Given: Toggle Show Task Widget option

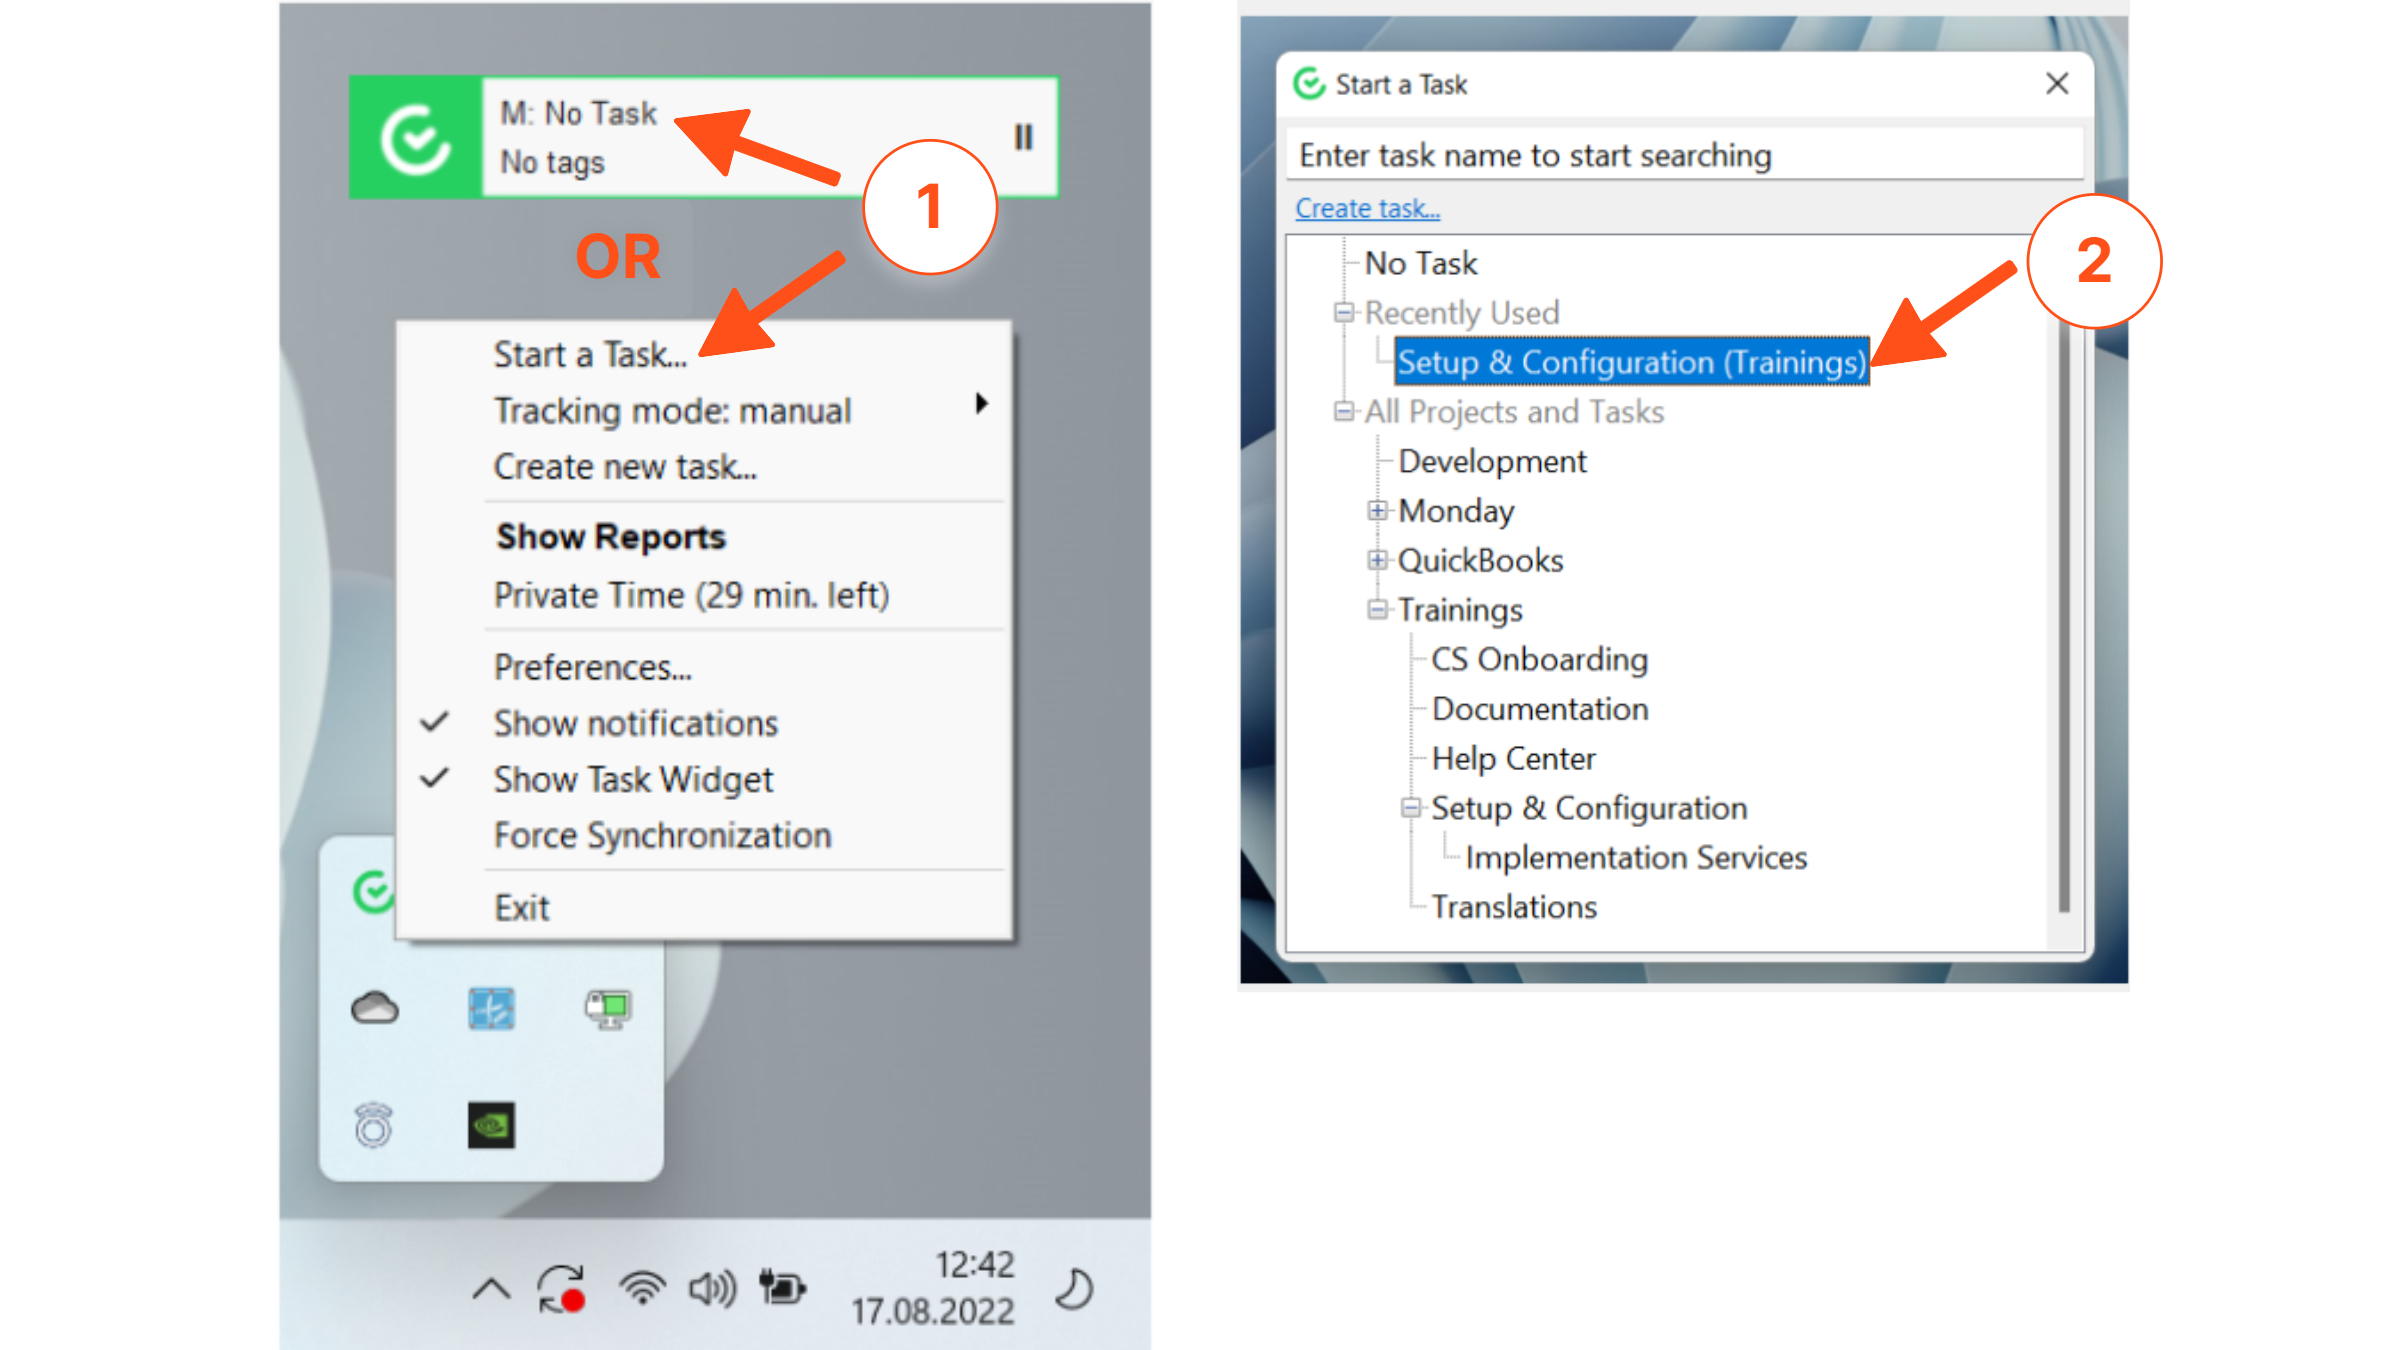Looking at the screenshot, I should pyautogui.click(x=633, y=779).
